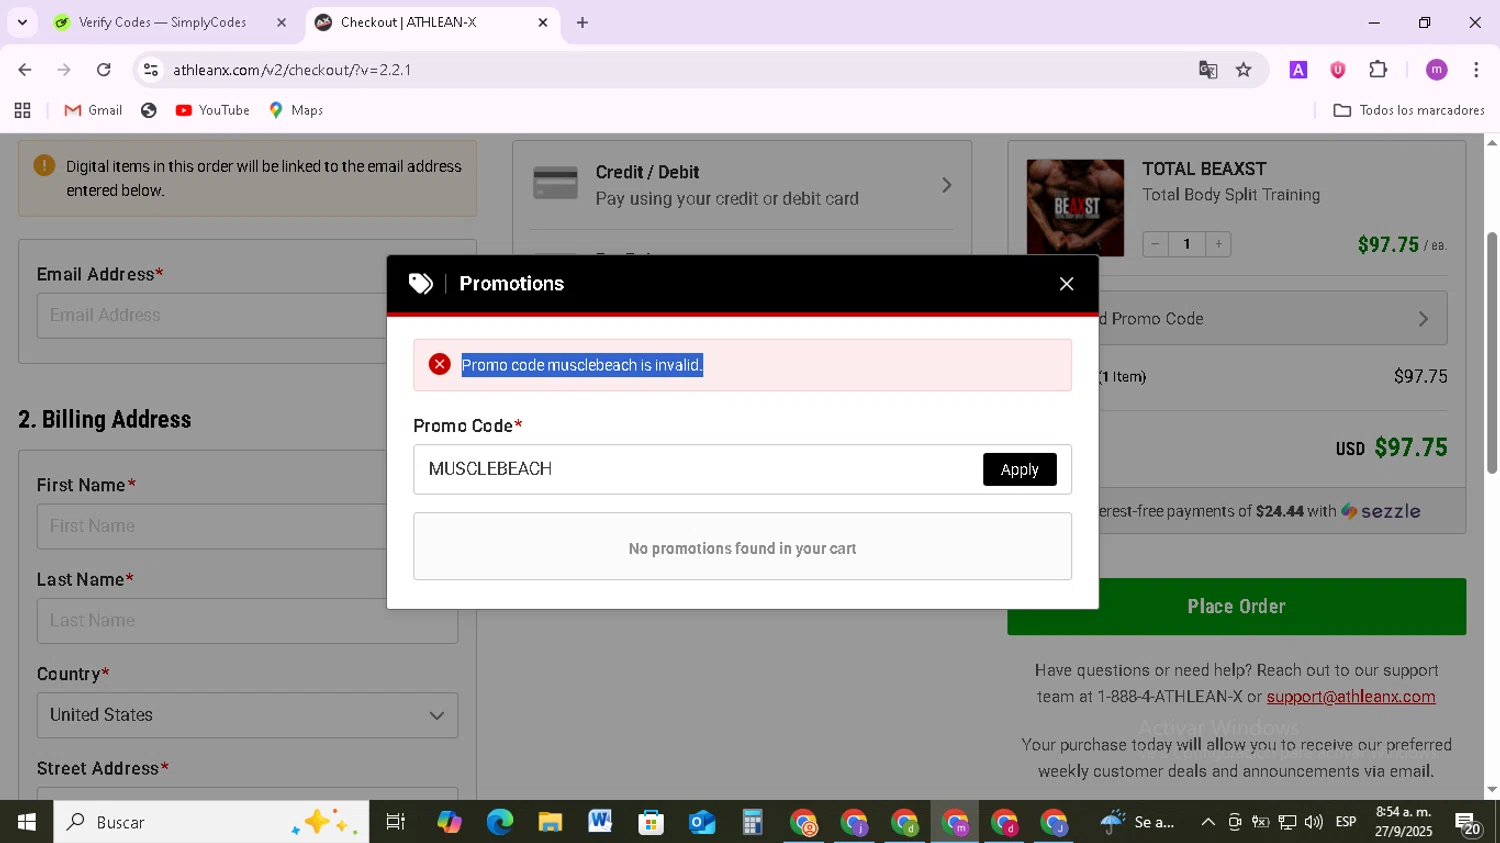This screenshot has width=1500, height=843.
Task: Show hidden system tray icons
Action: click(x=1208, y=822)
